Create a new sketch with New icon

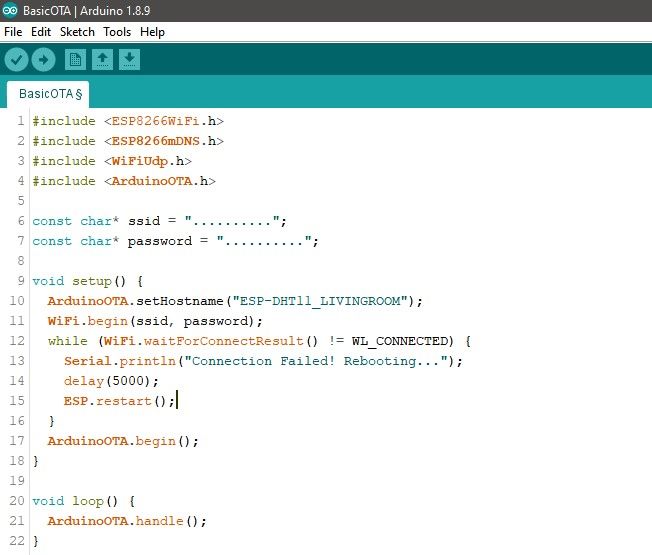(x=75, y=59)
